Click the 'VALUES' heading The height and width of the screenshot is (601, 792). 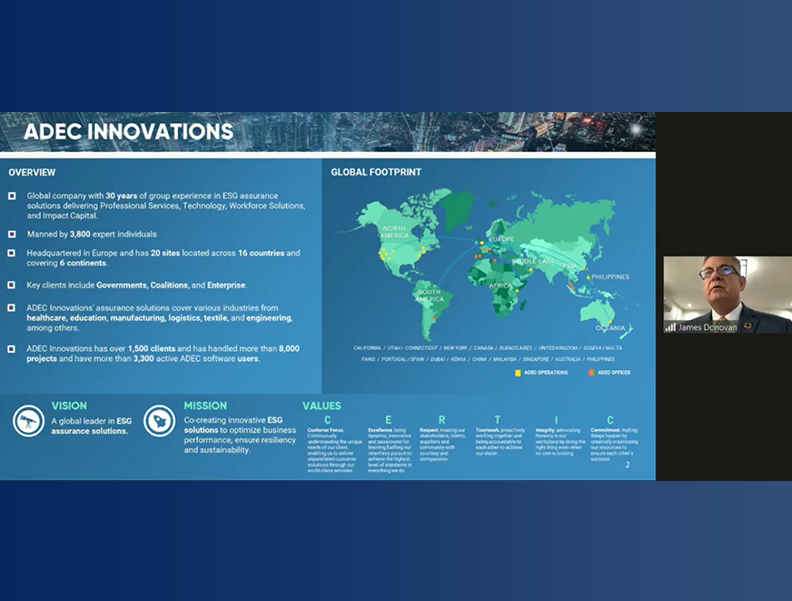(x=322, y=406)
